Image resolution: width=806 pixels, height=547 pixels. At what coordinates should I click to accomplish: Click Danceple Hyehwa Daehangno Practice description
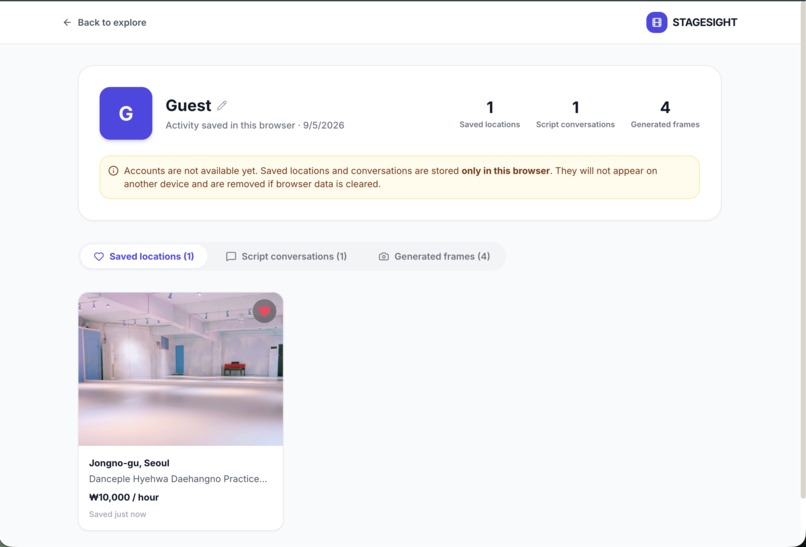tap(178, 479)
